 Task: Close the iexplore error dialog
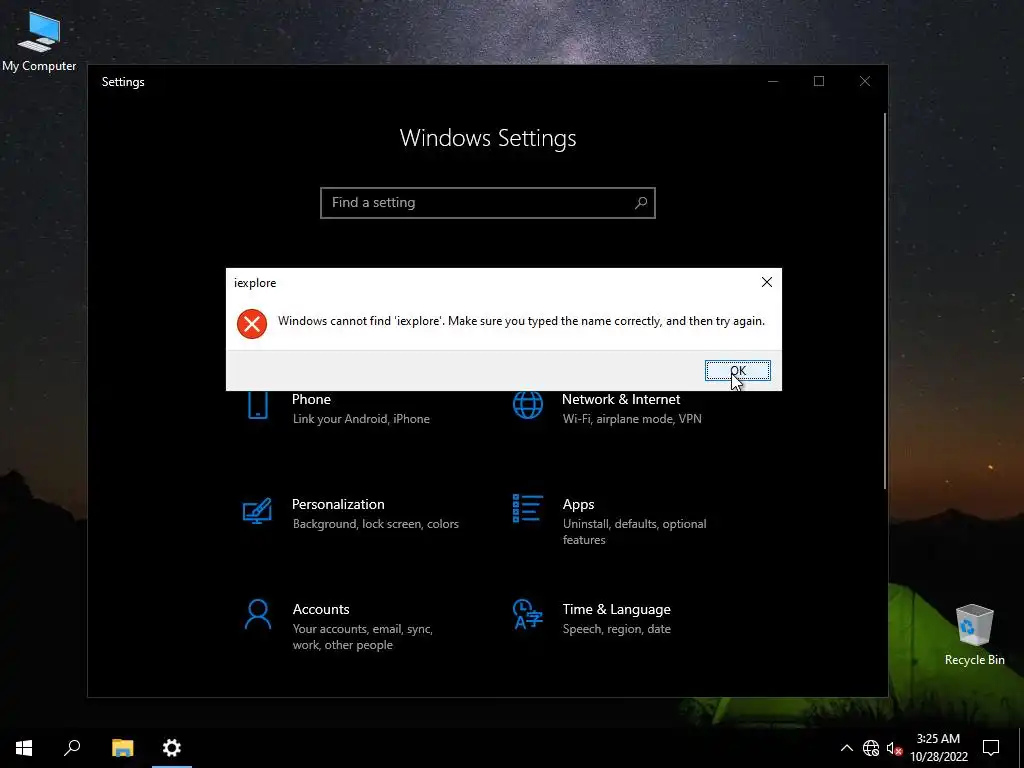tap(767, 282)
